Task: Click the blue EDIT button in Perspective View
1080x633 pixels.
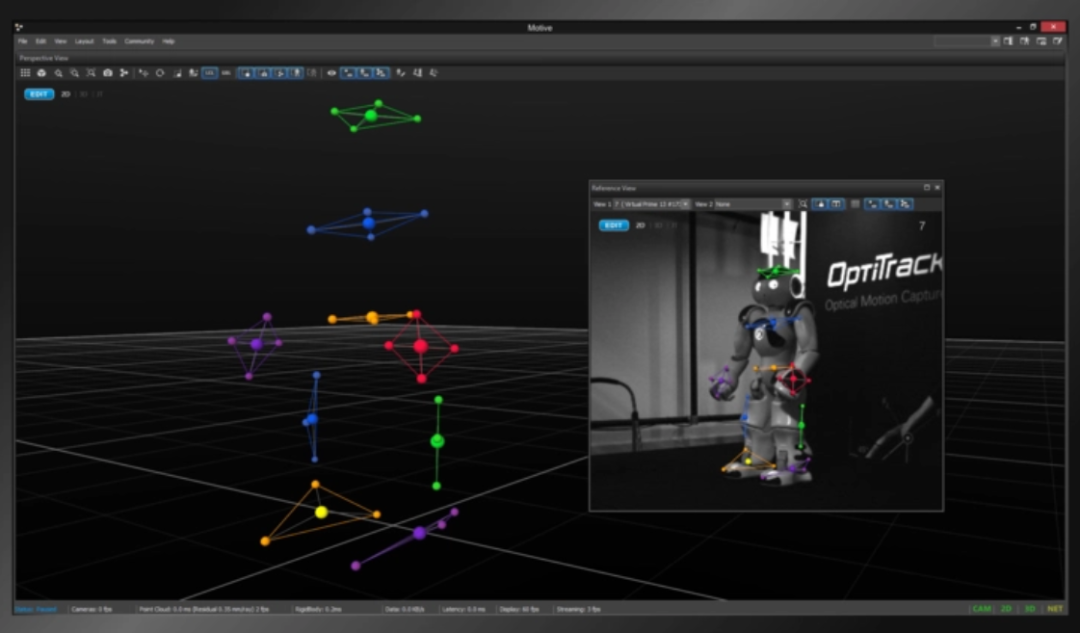Action: click(39, 94)
